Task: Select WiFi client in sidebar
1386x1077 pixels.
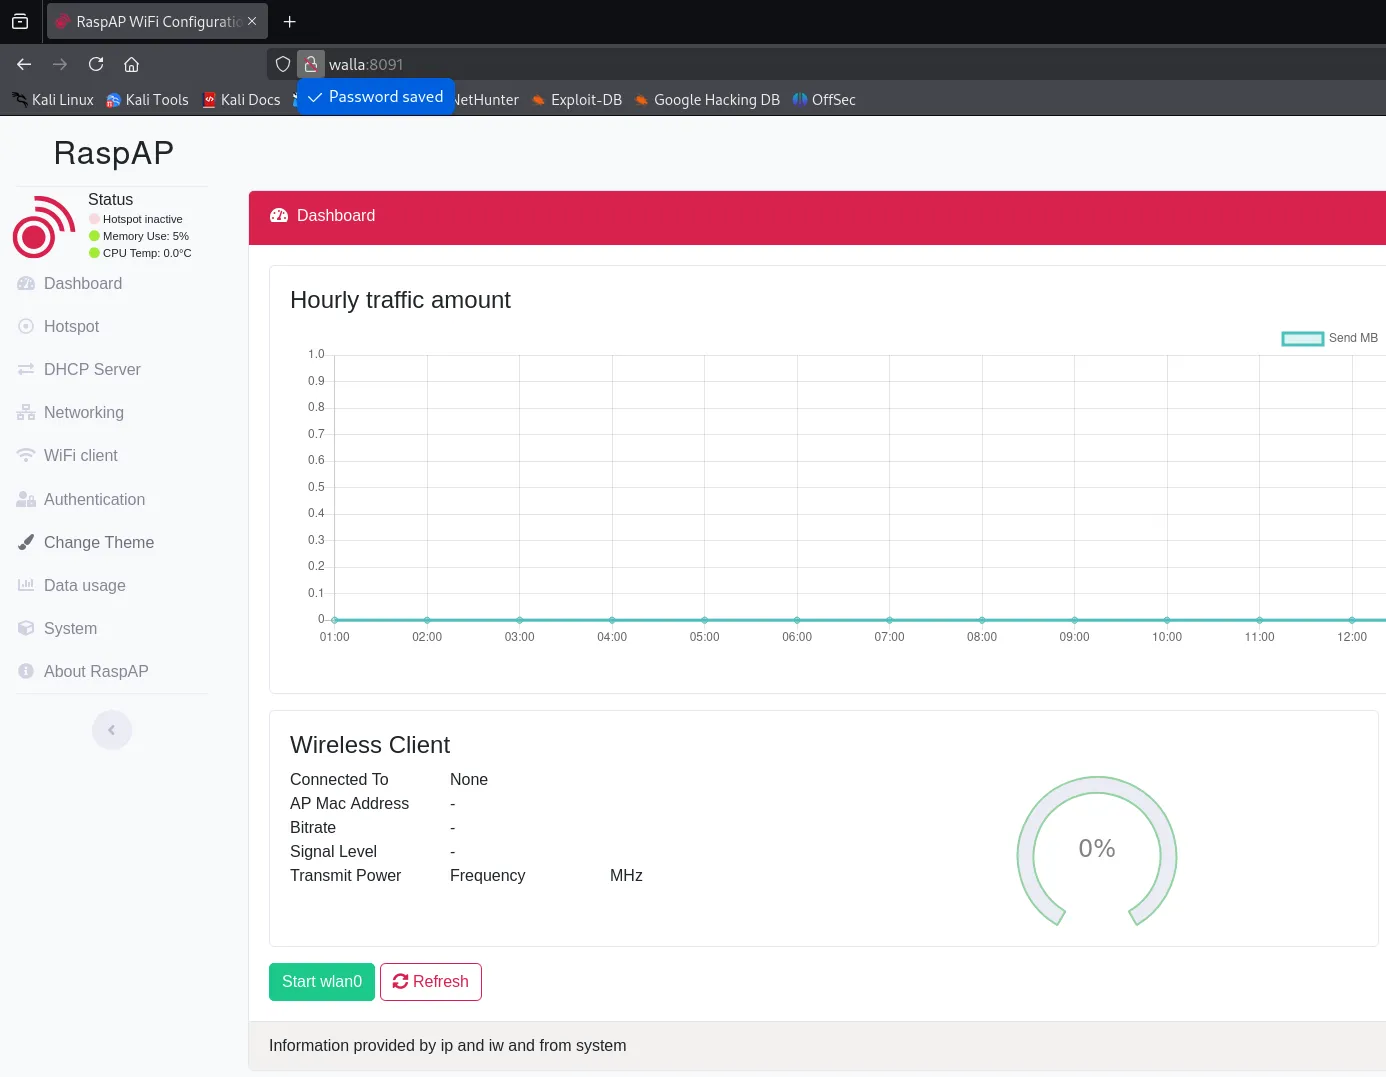Action: pyautogui.click(x=80, y=455)
